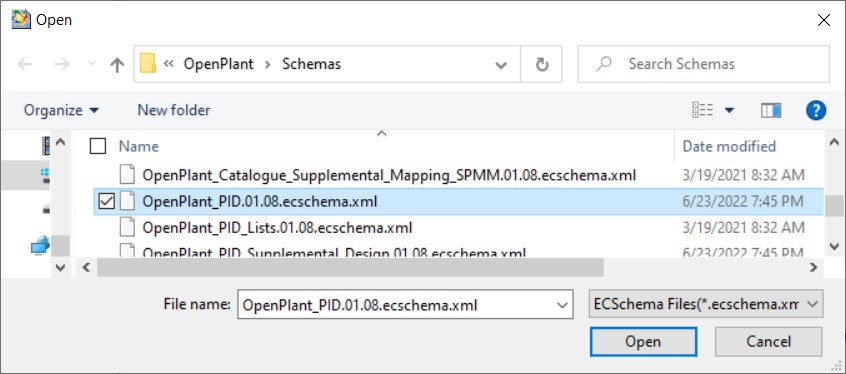Click New folder in the toolbar

[174, 110]
